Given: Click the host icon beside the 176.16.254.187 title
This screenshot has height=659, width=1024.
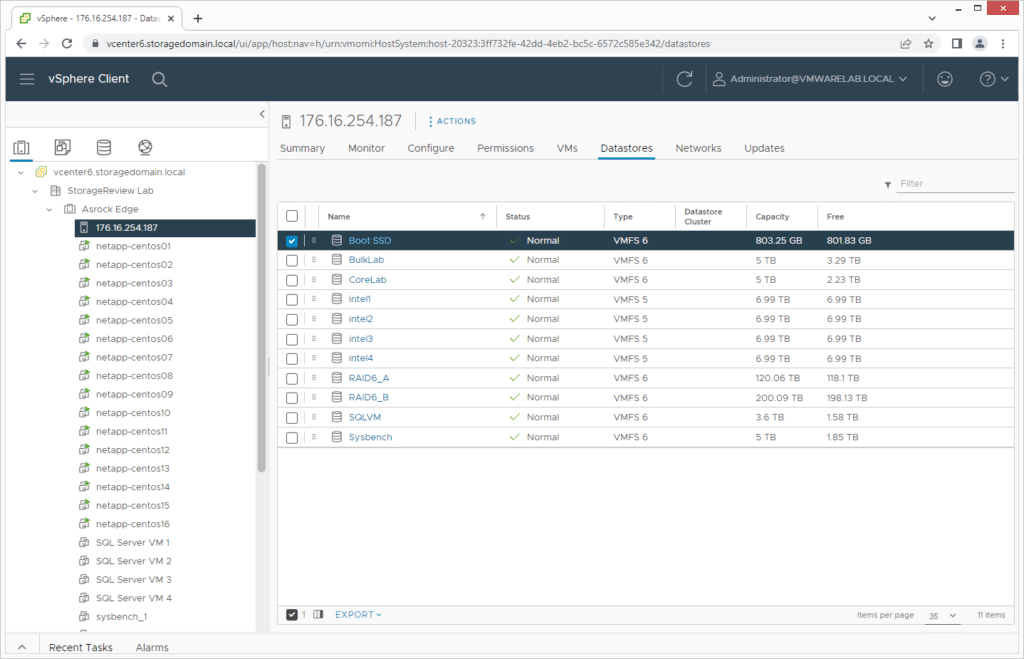Looking at the screenshot, I should 286,121.
